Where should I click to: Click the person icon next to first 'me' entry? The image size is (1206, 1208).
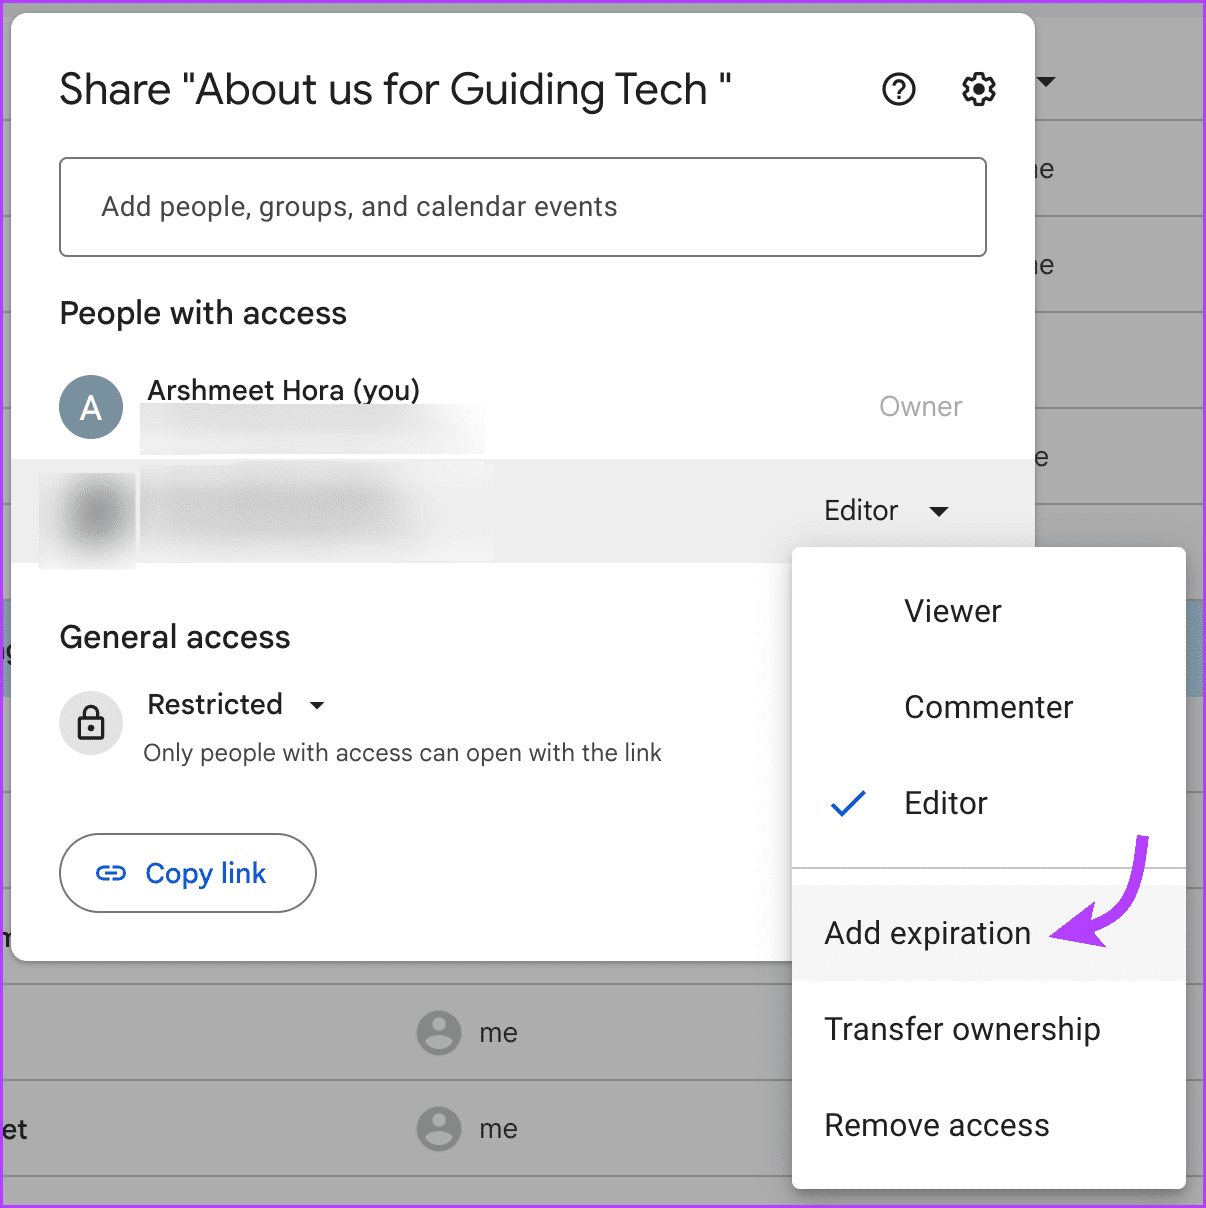pos(438,1032)
